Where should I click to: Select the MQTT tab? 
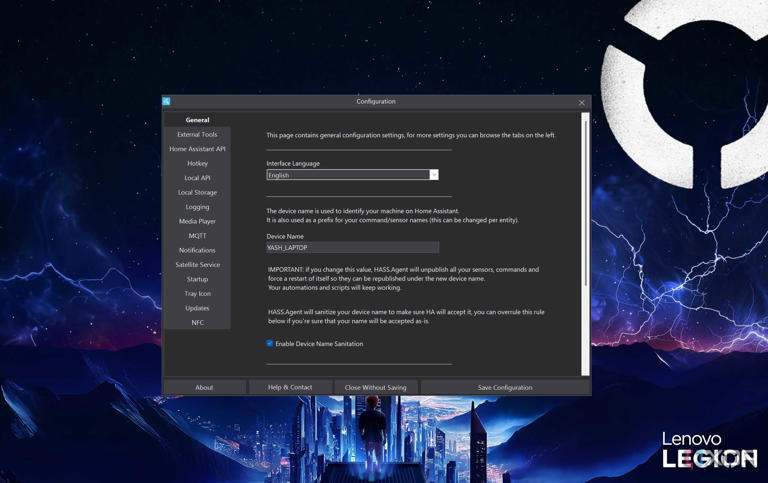pyautogui.click(x=197, y=236)
